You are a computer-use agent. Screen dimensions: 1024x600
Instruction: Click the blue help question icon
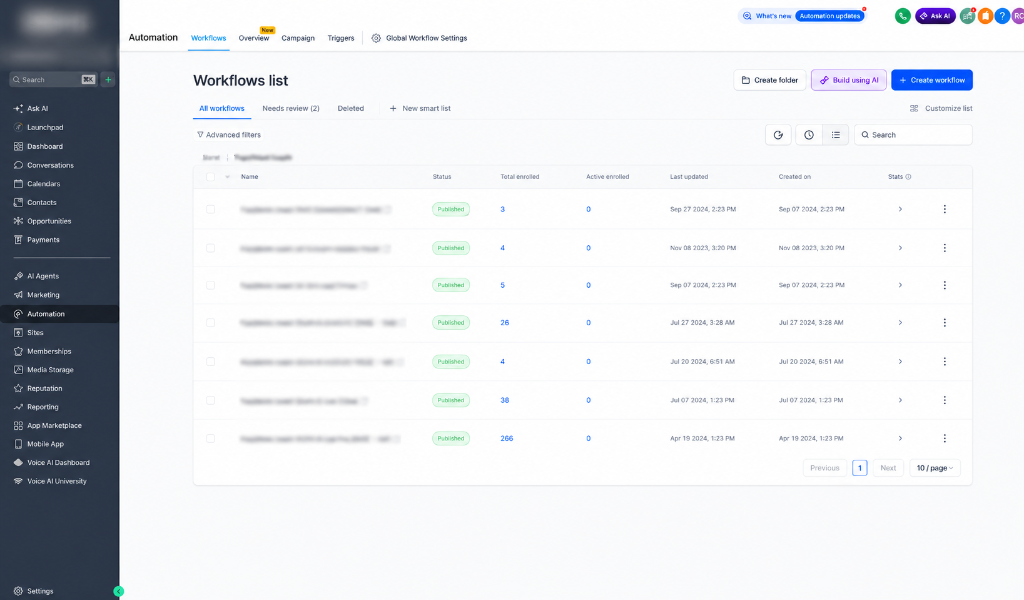point(1002,16)
